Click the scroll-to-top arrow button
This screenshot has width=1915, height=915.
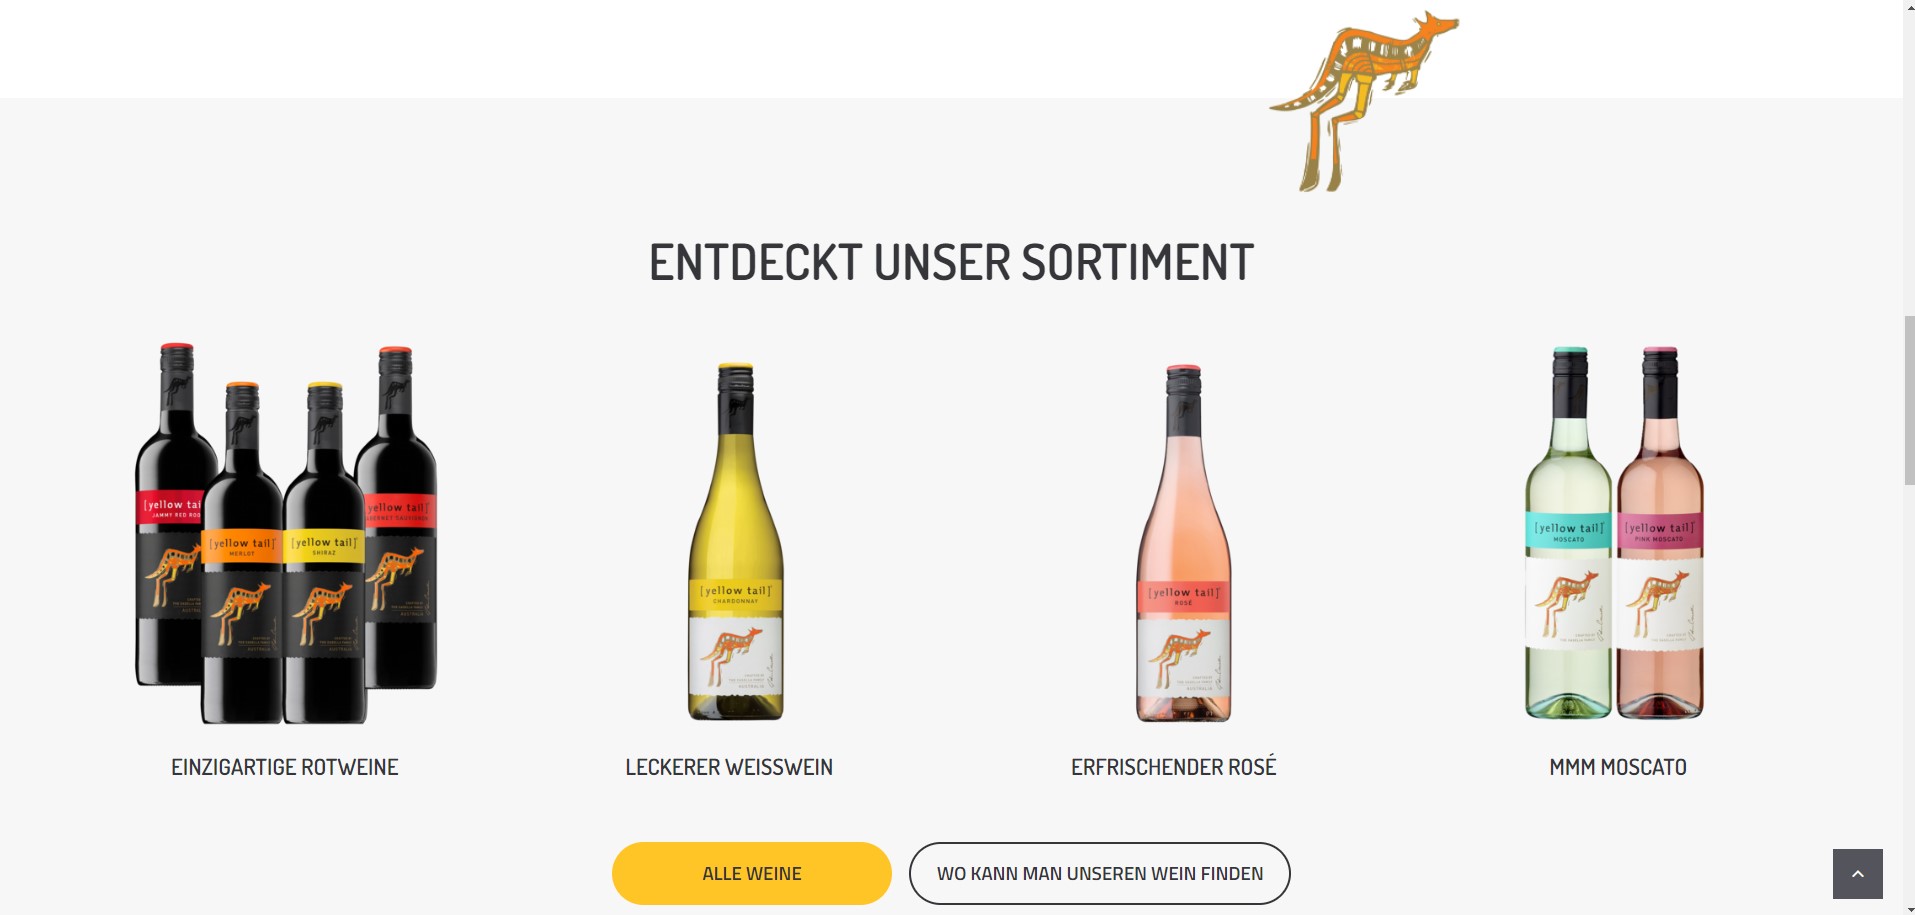[1857, 874]
